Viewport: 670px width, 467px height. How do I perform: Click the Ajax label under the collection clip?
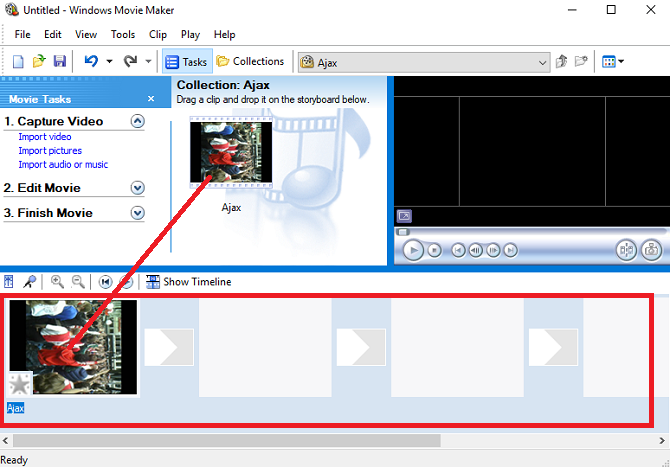point(231,208)
